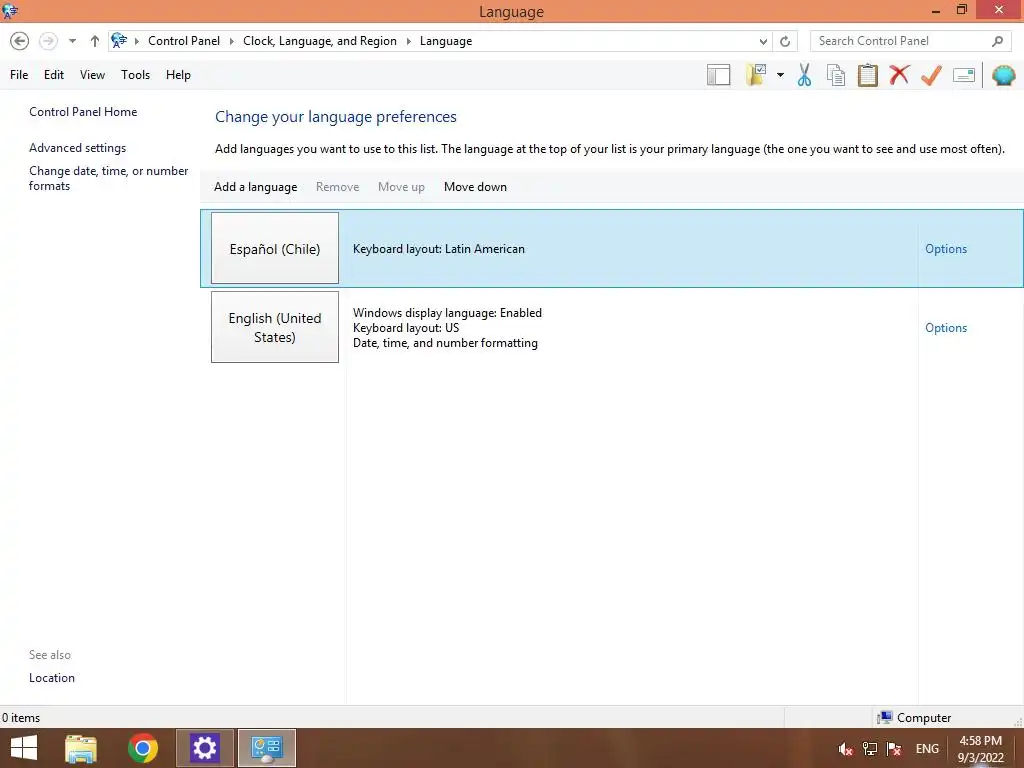Click Add a language
This screenshot has height=768, width=1024.
pyautogui.click(x=255, y=187)
